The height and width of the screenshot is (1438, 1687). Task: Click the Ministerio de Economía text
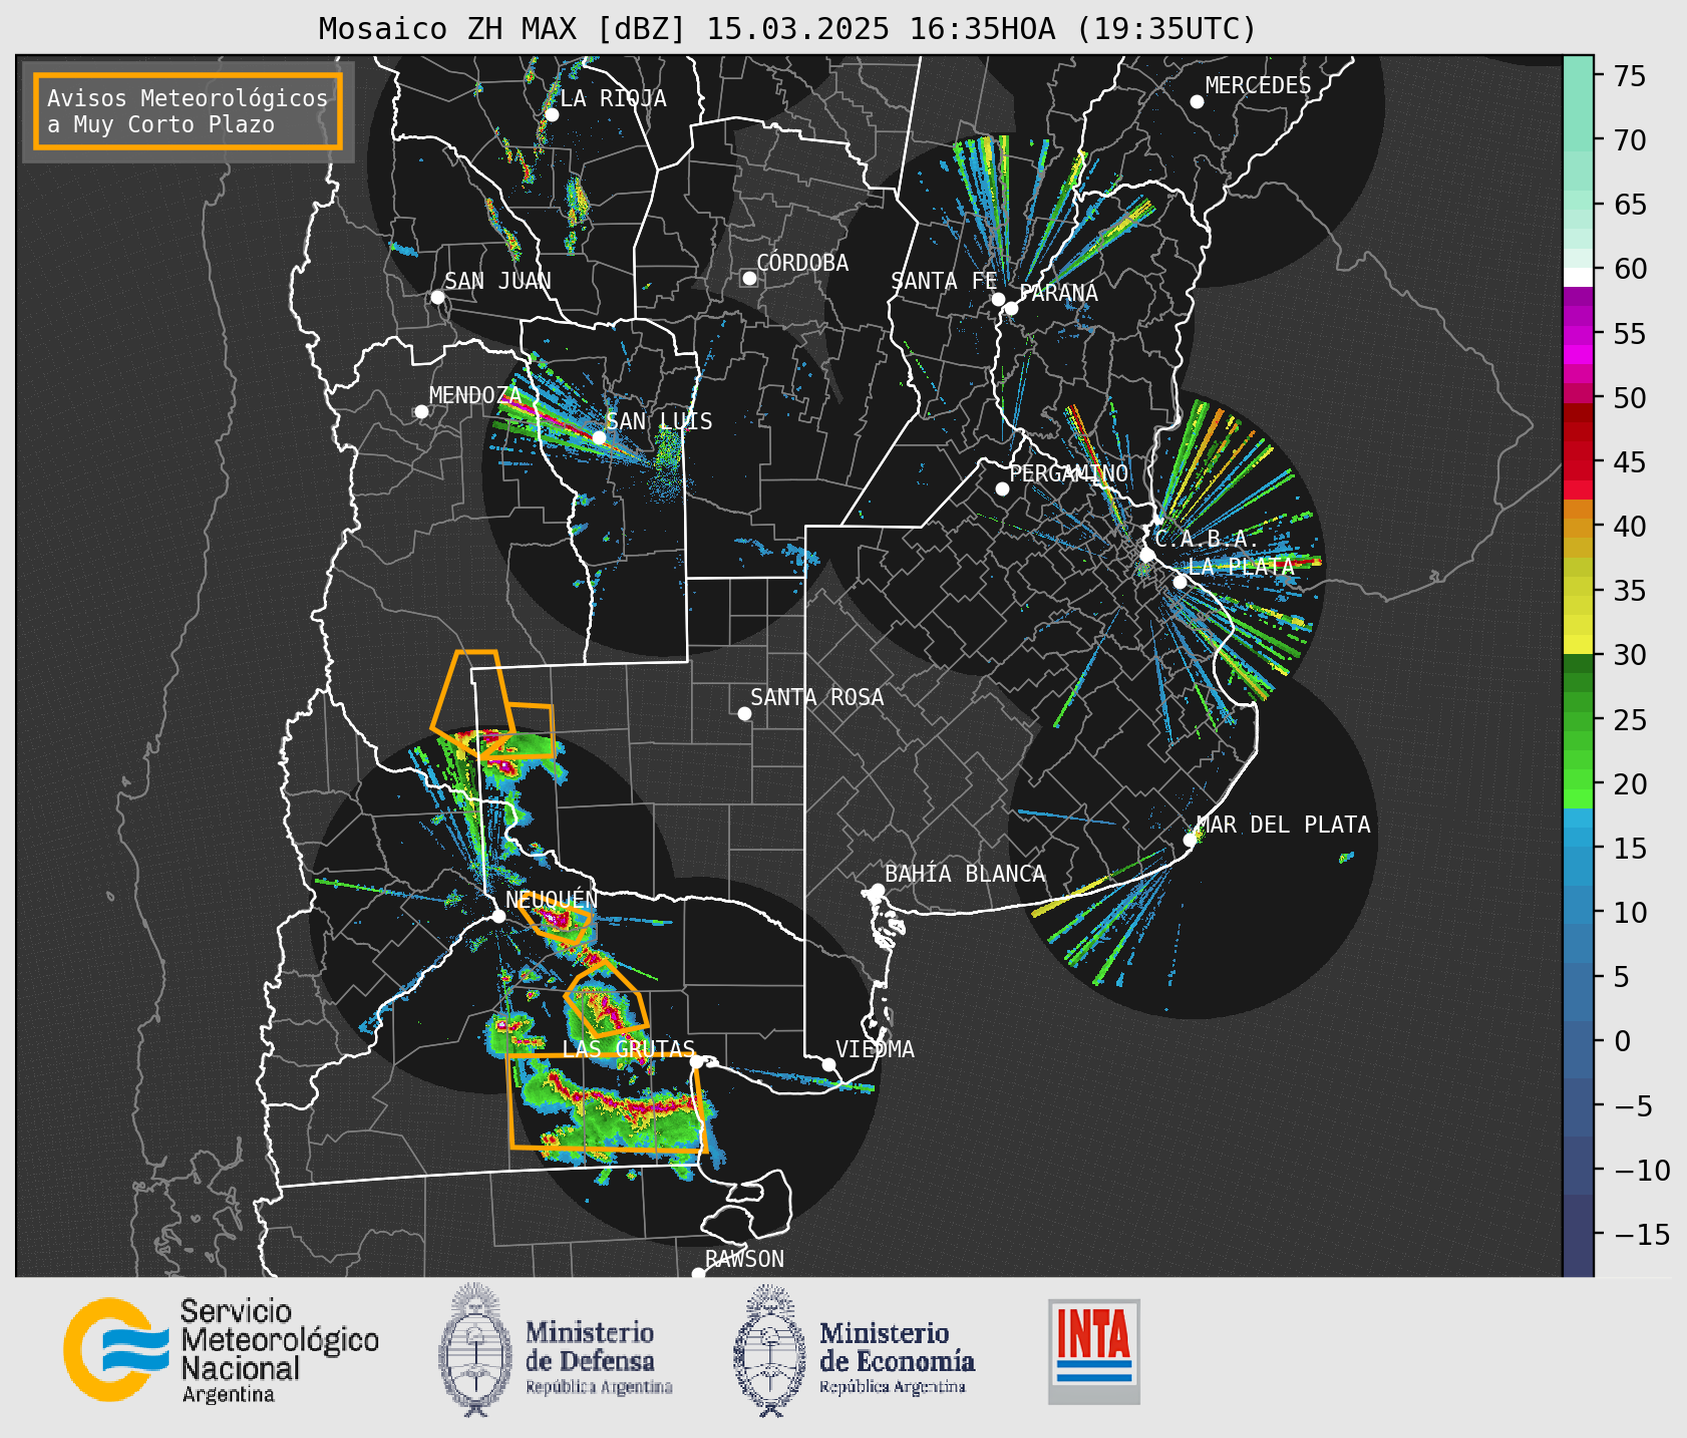pos(896,1358)
